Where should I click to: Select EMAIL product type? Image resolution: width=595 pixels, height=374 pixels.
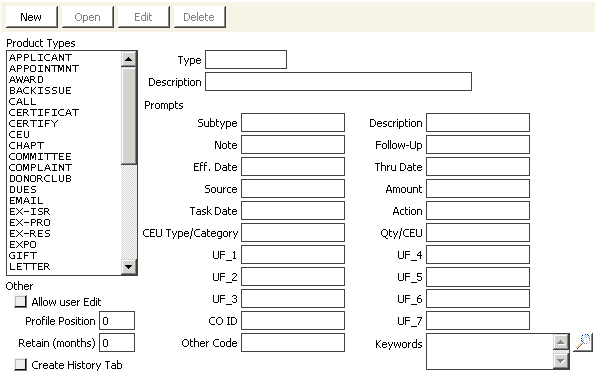26,201
